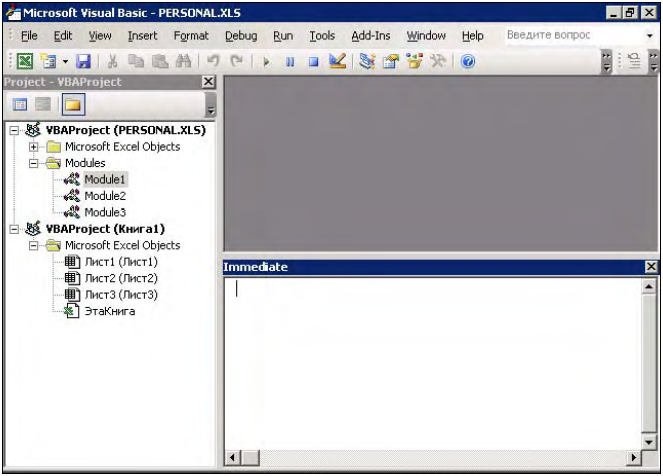Viewport: 663px width, 476px height.
Task: Select Module1 in the project tree
Action: click(105, 180)
